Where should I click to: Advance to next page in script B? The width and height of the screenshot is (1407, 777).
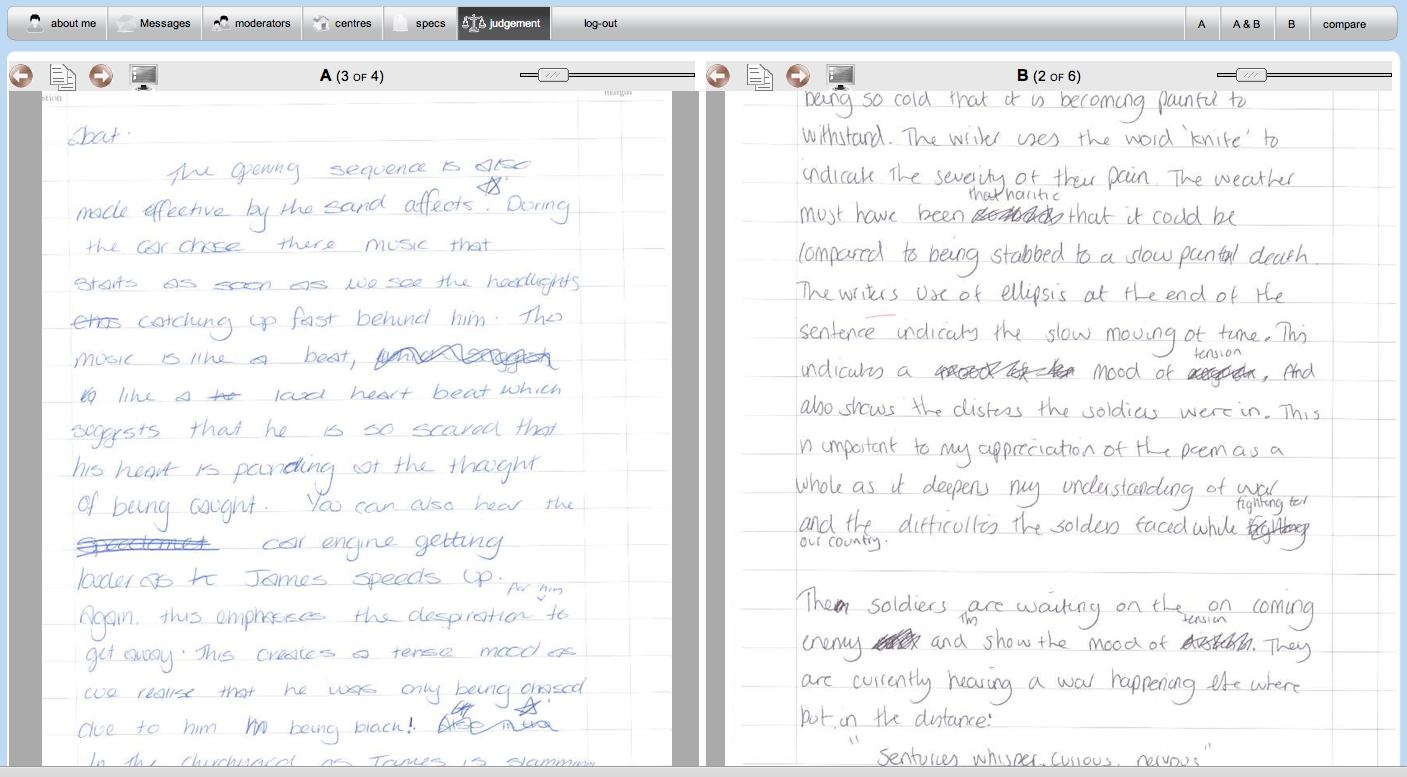pos(798,76)
